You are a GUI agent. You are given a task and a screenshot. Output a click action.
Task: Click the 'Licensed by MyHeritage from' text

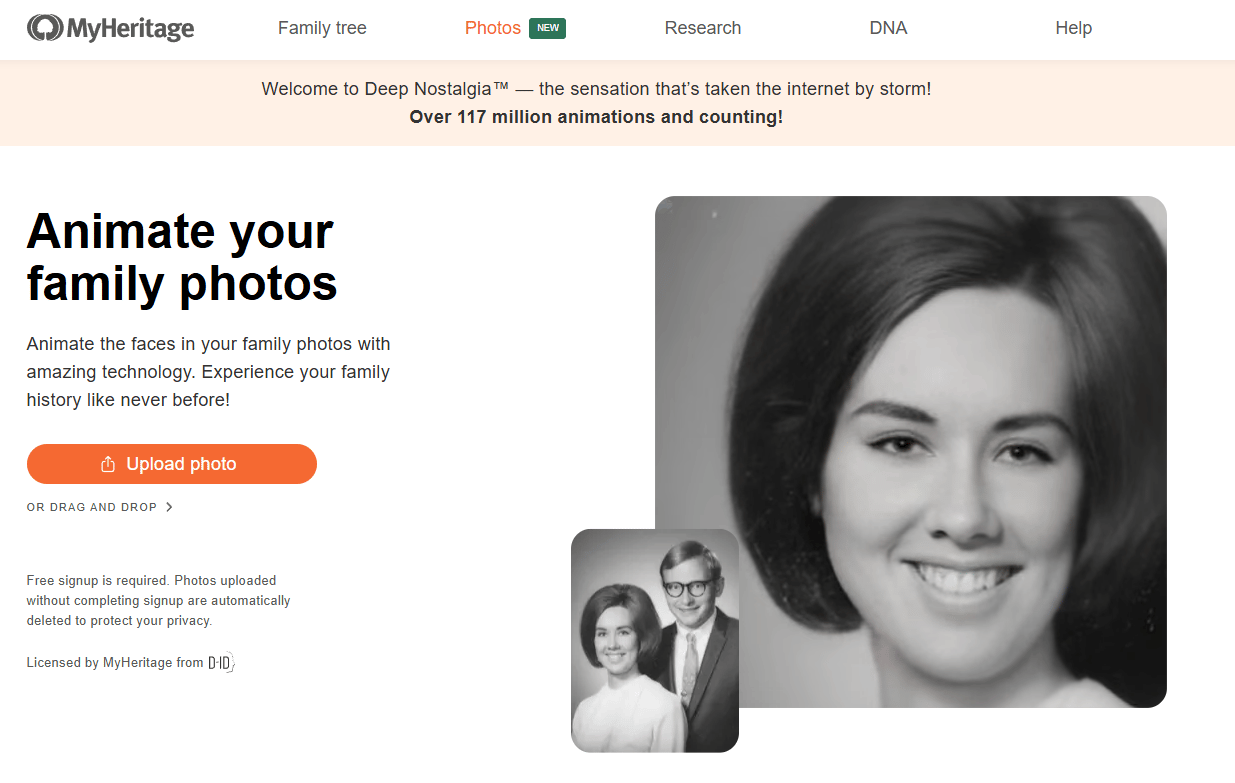click(115, 662)
